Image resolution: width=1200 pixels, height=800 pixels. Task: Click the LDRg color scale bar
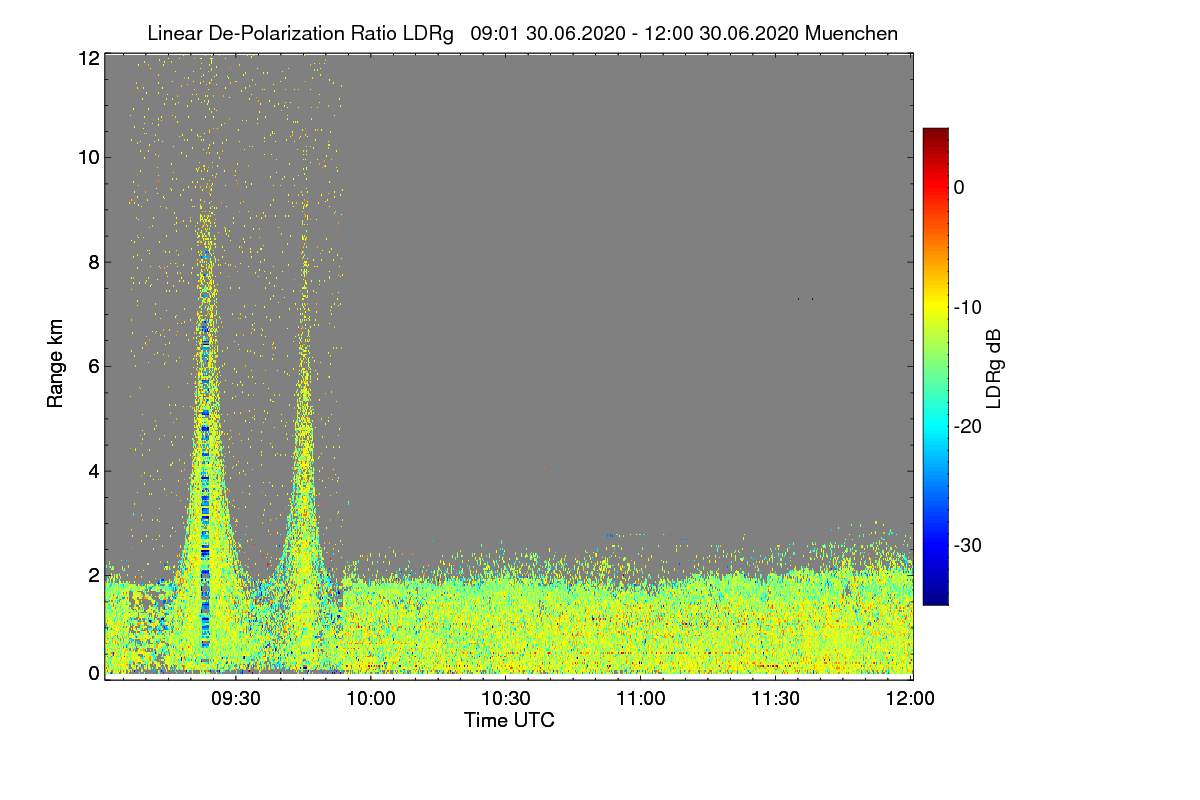coord(935,366)
